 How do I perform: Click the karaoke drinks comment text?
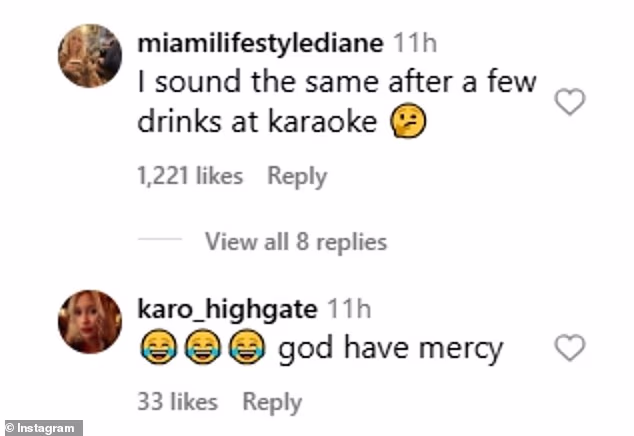coord(337,102)
